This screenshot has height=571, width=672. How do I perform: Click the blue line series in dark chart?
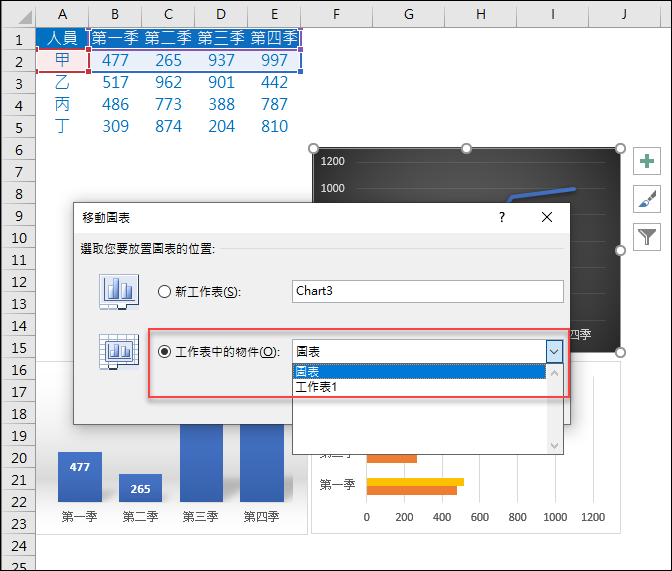[x=543, y=192]
